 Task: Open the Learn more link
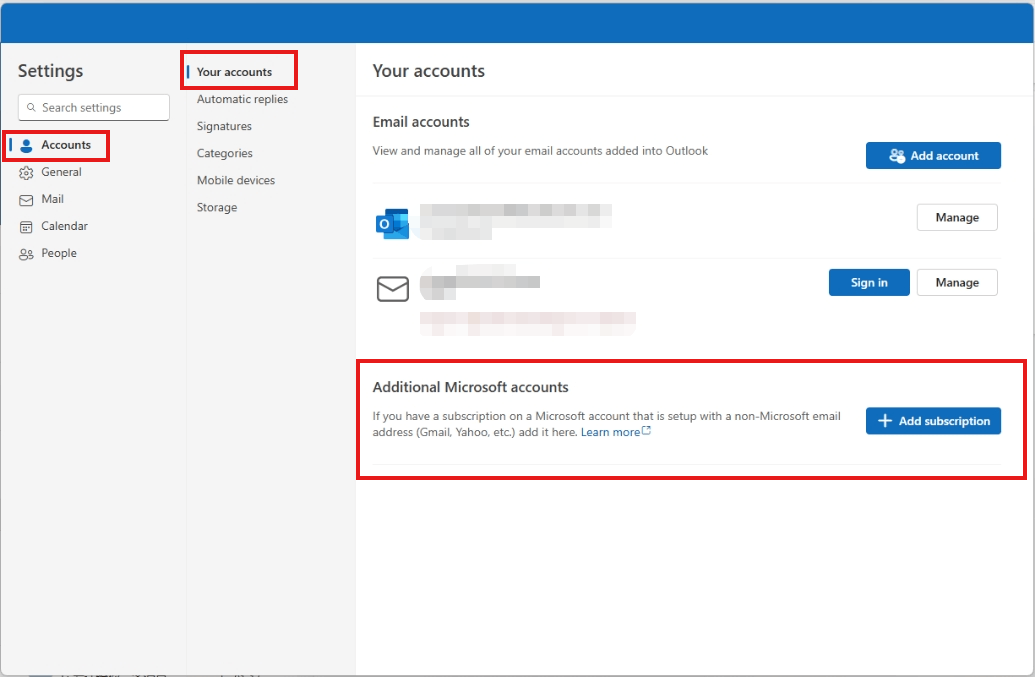[611, 431]
